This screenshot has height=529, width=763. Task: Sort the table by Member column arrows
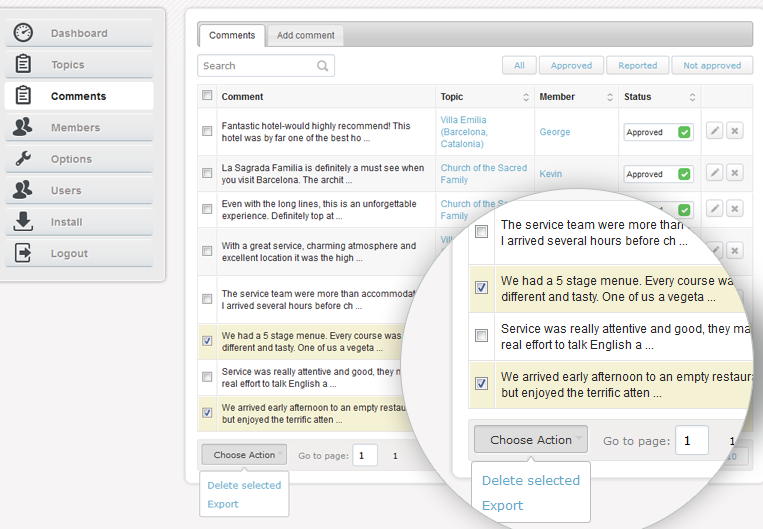tap(610, 97)
